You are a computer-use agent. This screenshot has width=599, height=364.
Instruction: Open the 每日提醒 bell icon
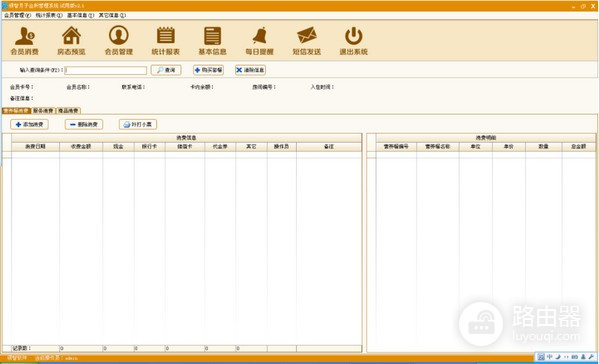[259, 41]
